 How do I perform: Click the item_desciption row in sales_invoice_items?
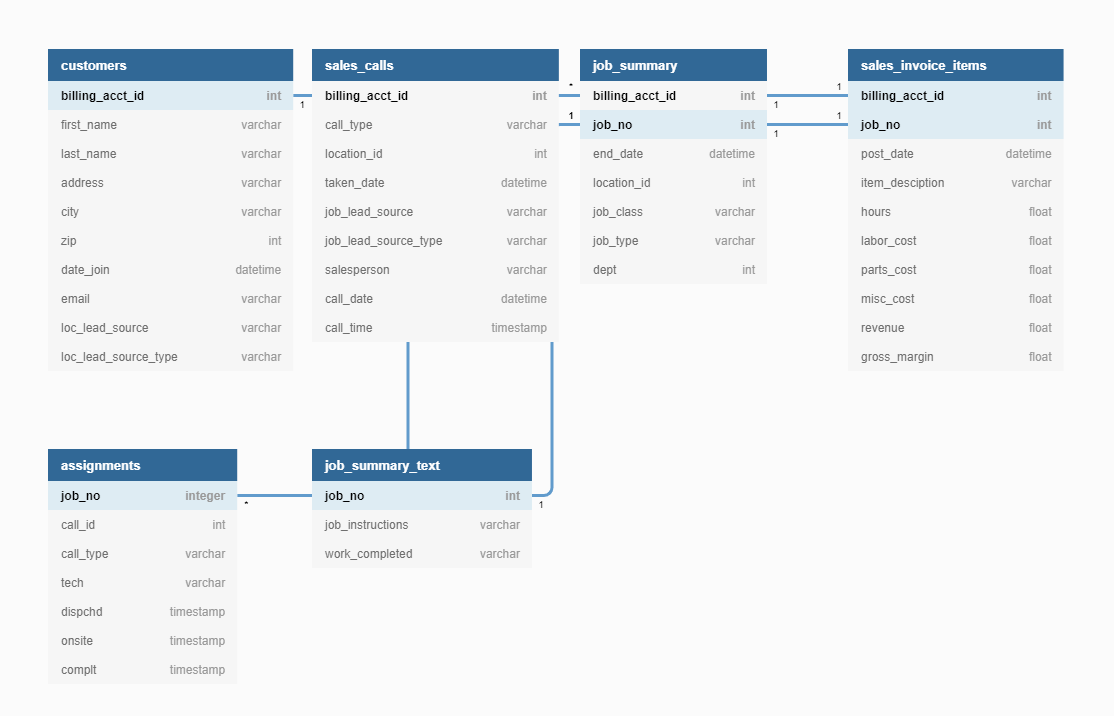pos(955,183)
